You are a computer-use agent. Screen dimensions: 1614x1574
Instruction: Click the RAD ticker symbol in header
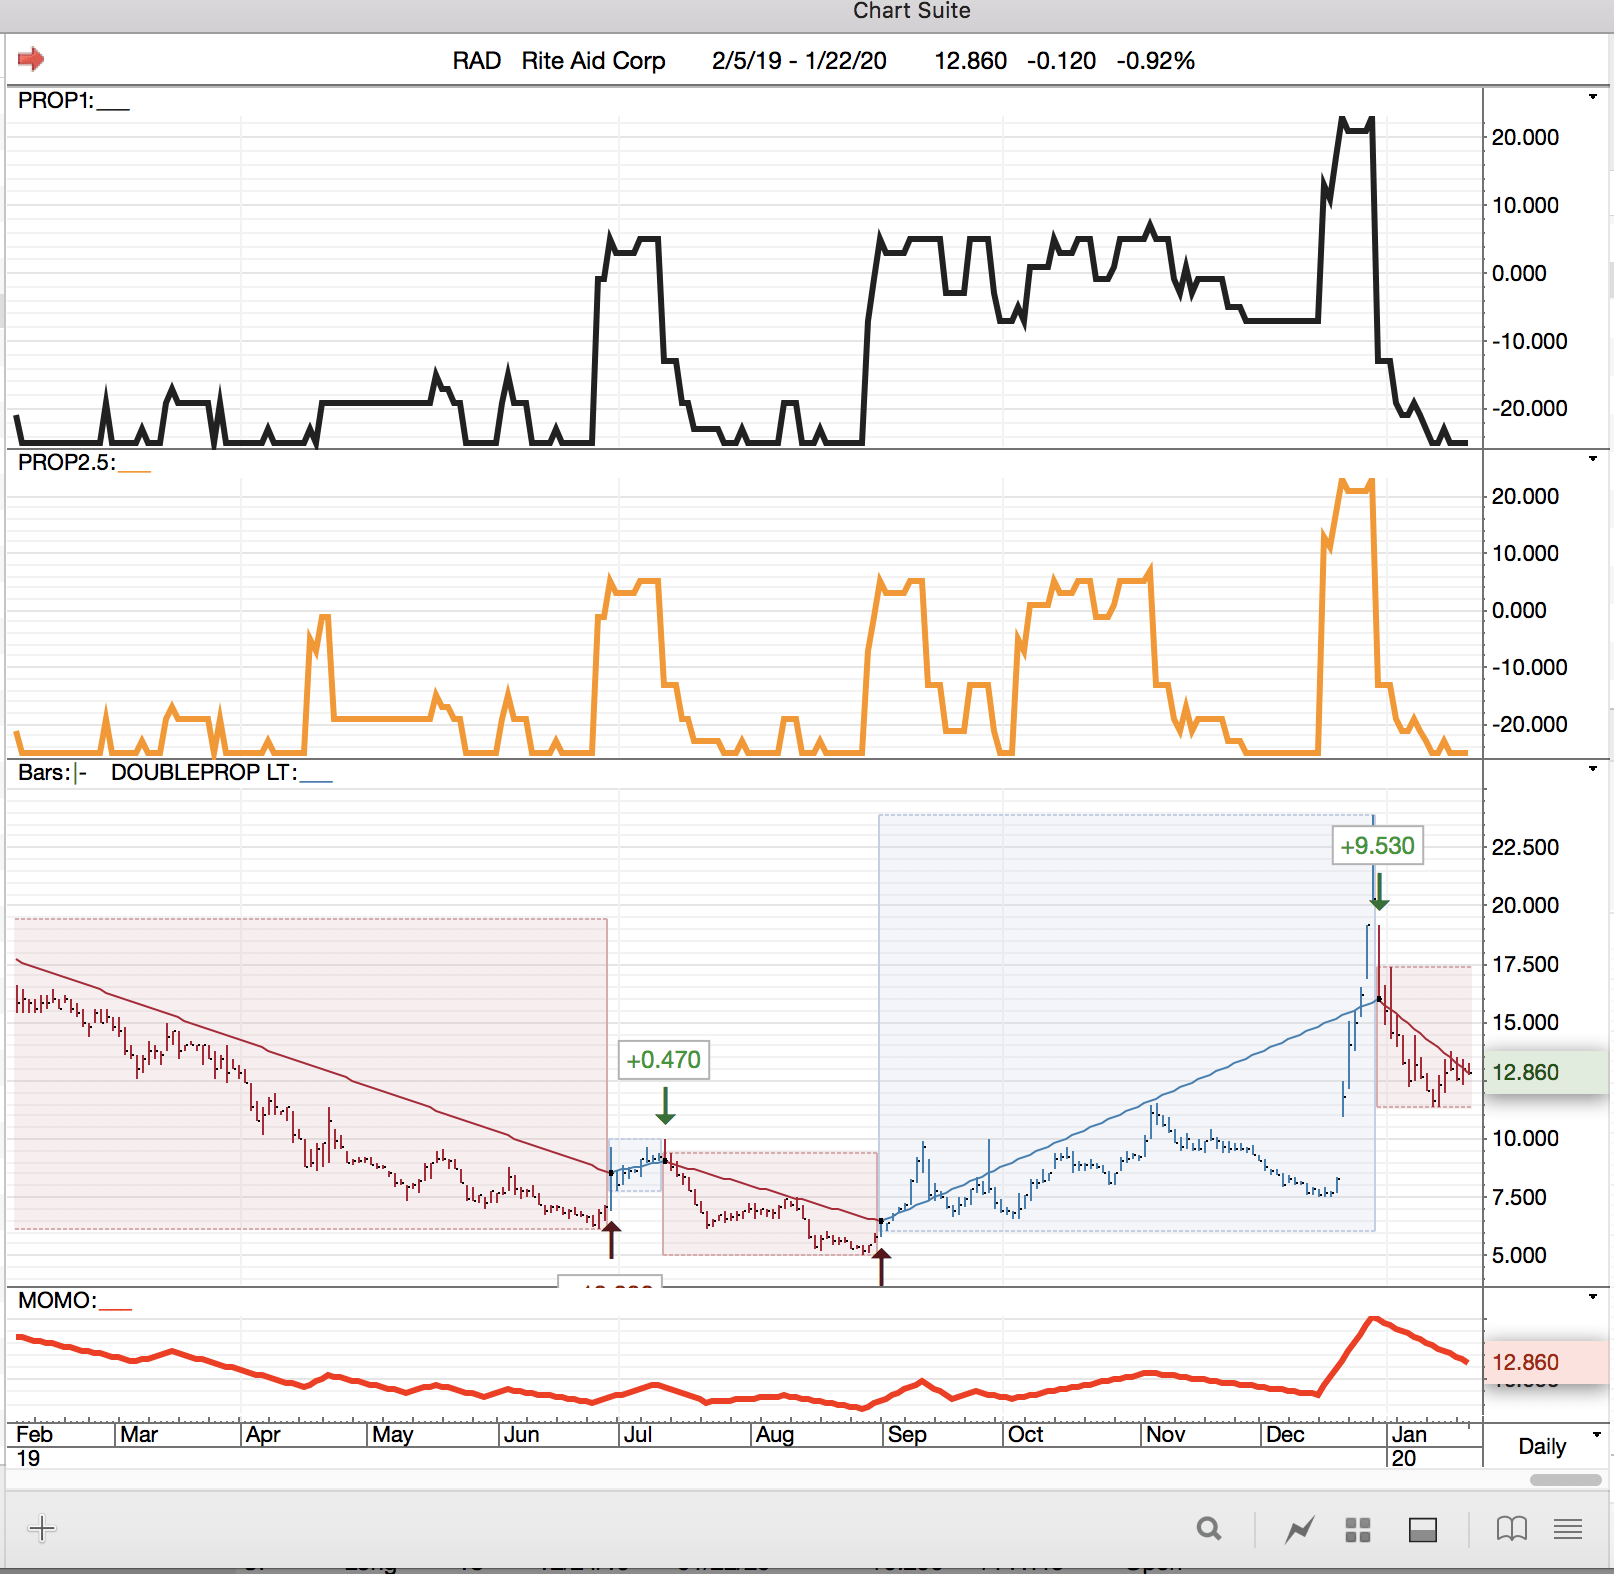pos(476,61)
